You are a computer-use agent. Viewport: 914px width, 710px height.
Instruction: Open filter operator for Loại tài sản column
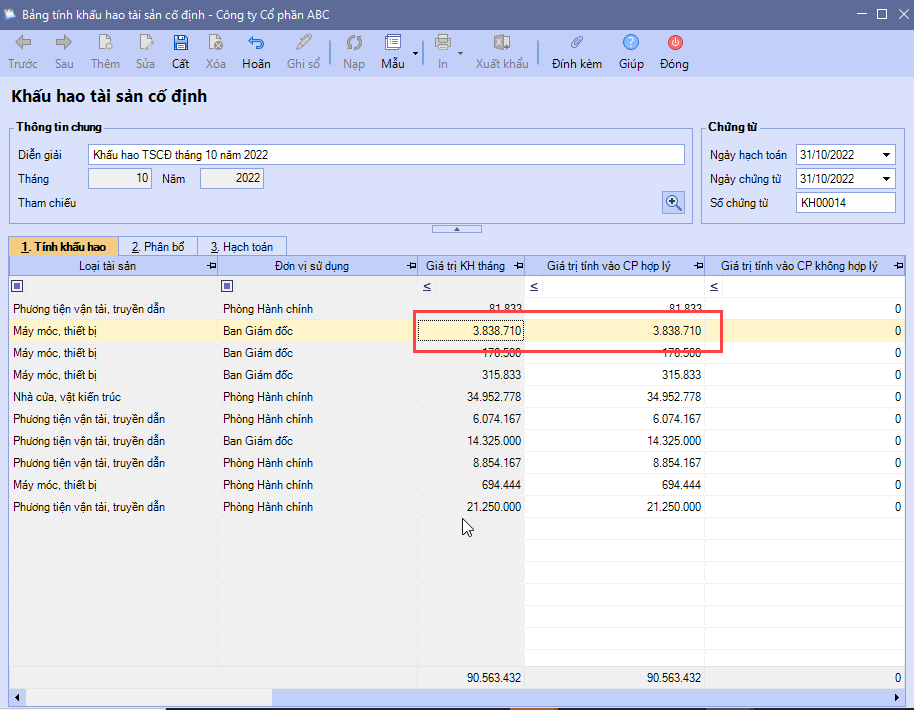click(17, 286)
